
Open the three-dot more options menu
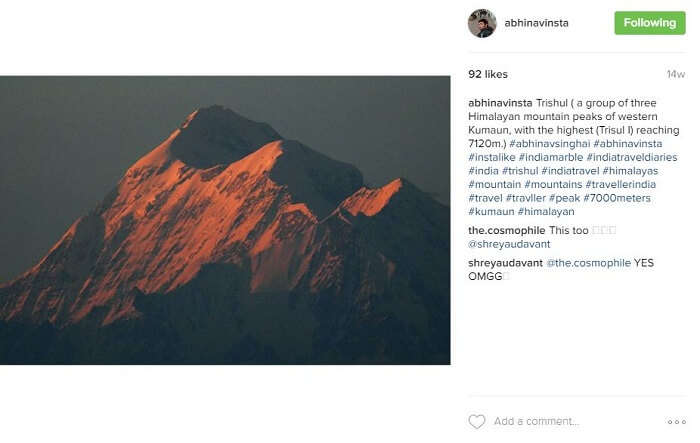click(x=676, y=422)
